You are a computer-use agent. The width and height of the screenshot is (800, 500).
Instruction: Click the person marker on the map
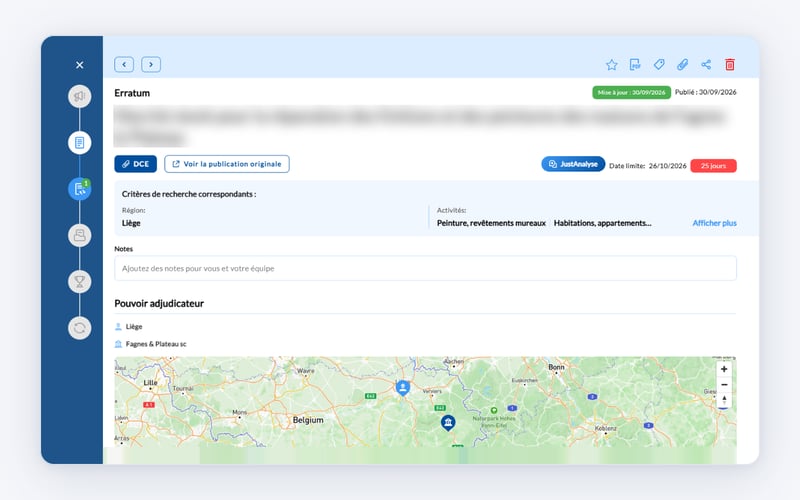tap(403, 388)
